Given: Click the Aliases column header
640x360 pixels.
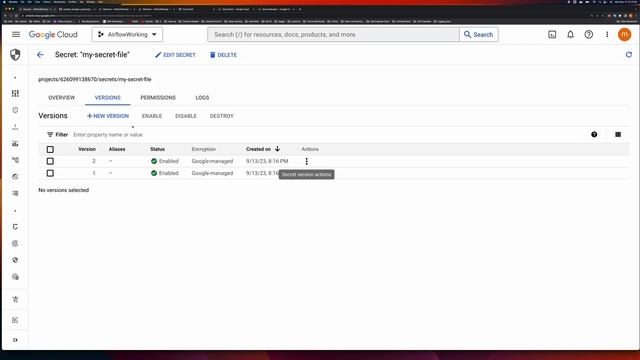Looking at the screenshot, I should (x=117, y=149).
